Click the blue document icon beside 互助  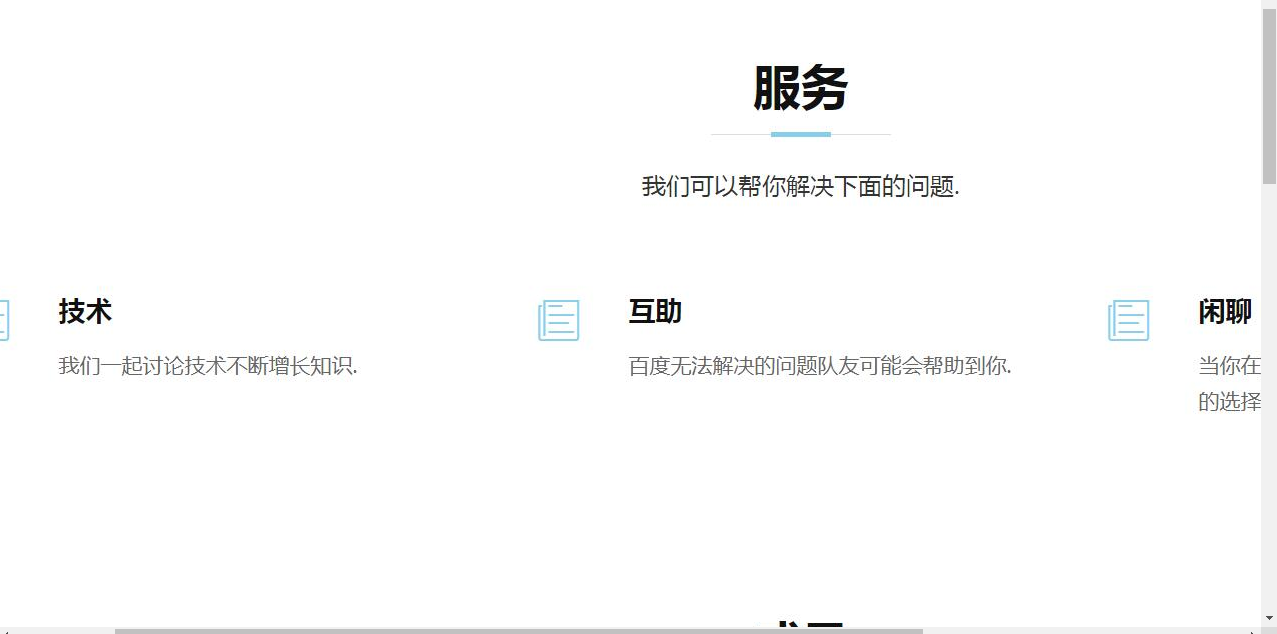coord(558,320)
